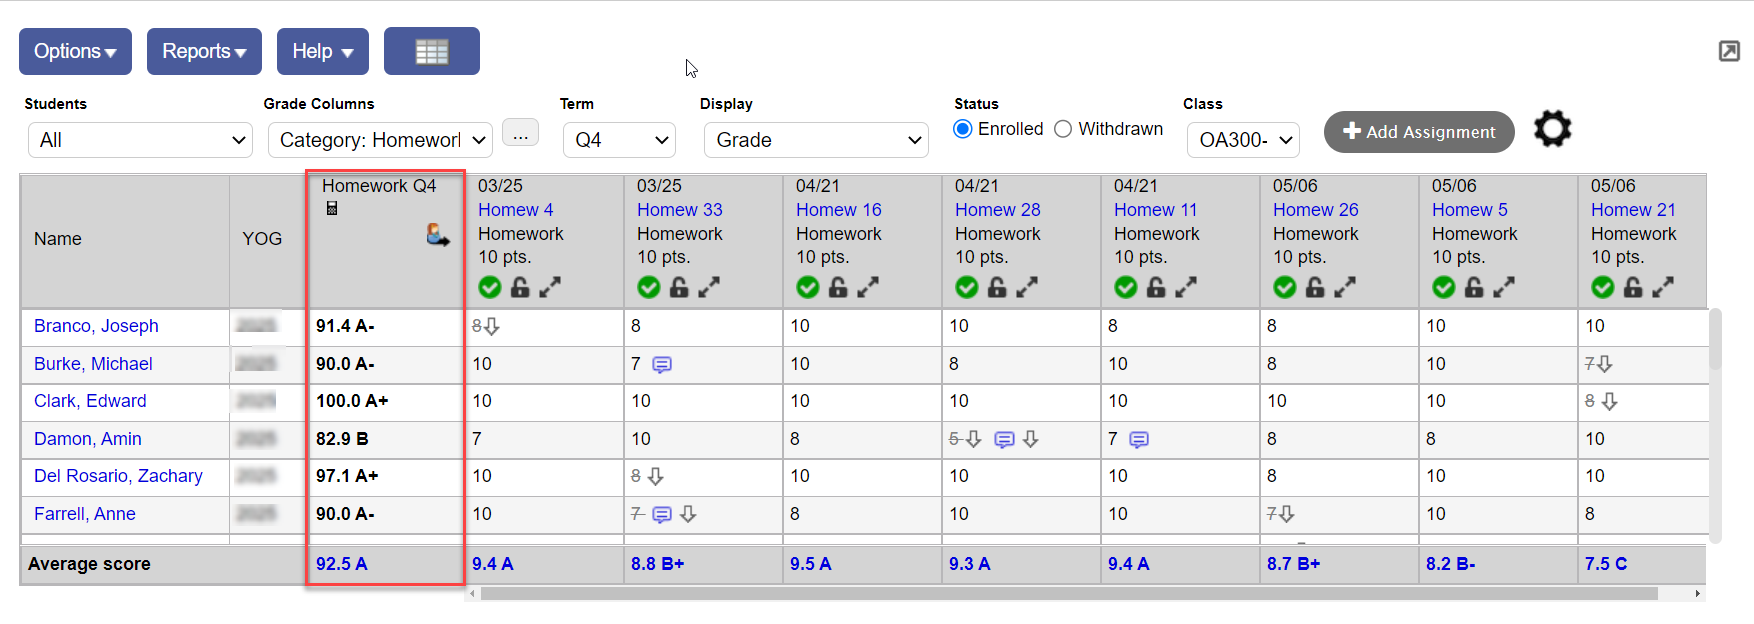Expand Homew 4 column with arrows icon
Screen dimensions: 1754x624
(x=550, y=287)
